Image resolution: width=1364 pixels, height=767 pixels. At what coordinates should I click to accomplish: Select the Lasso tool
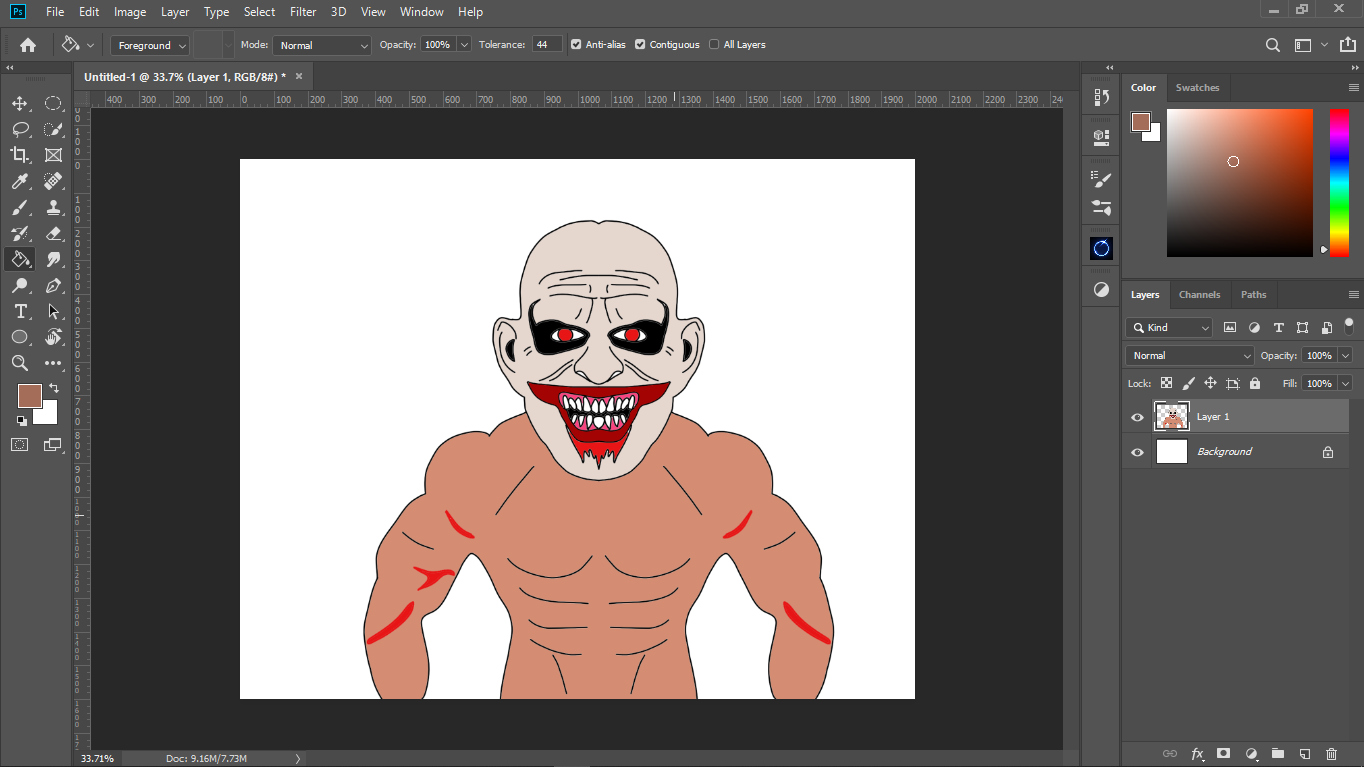coord(19,129)
